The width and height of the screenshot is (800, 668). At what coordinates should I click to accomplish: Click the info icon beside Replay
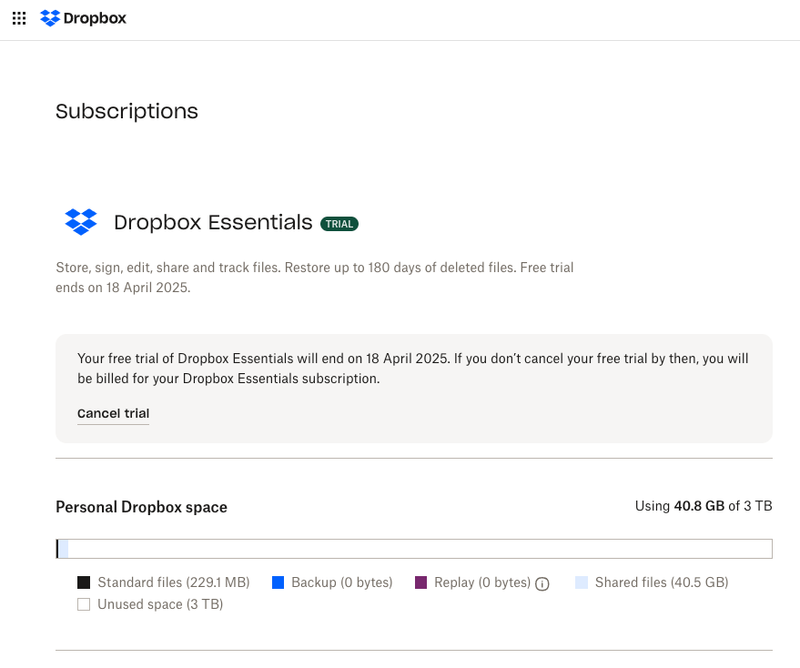543,584
